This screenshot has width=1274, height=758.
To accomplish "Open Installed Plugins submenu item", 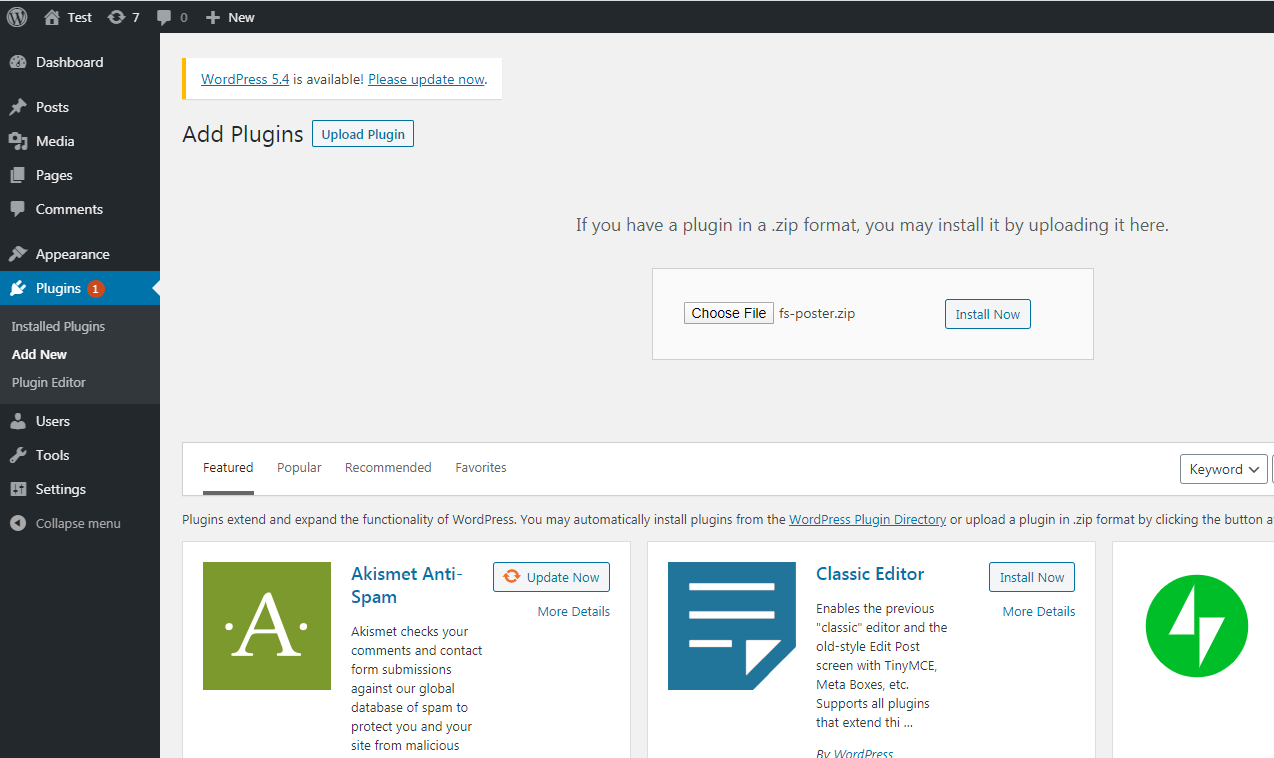I will pyautogui.click(x=58, y=326).
